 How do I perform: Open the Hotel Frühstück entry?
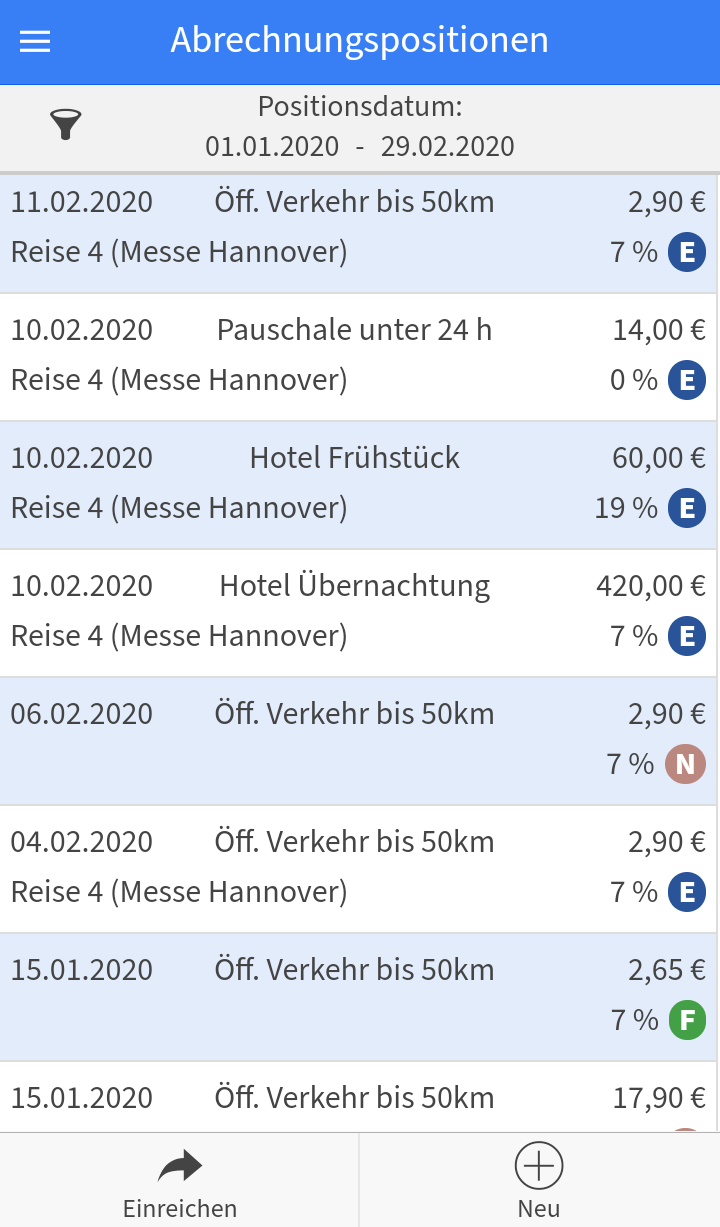tap(355, 483)
